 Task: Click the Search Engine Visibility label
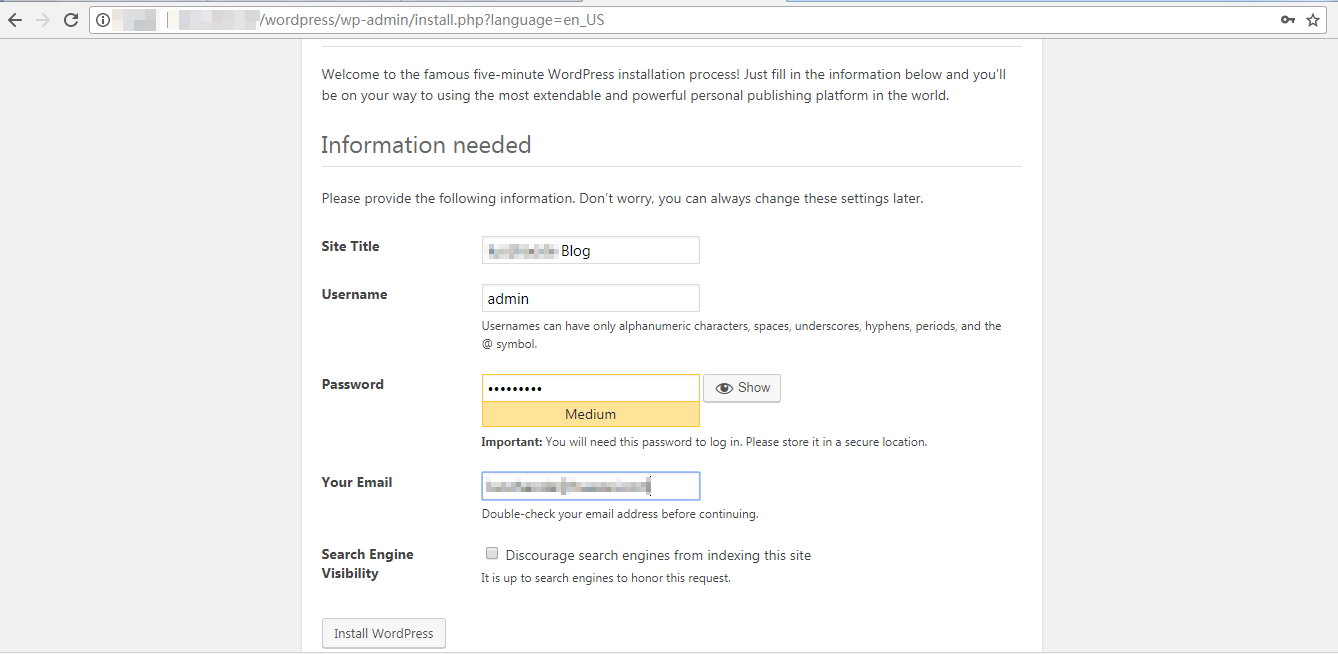coord(367,564)
